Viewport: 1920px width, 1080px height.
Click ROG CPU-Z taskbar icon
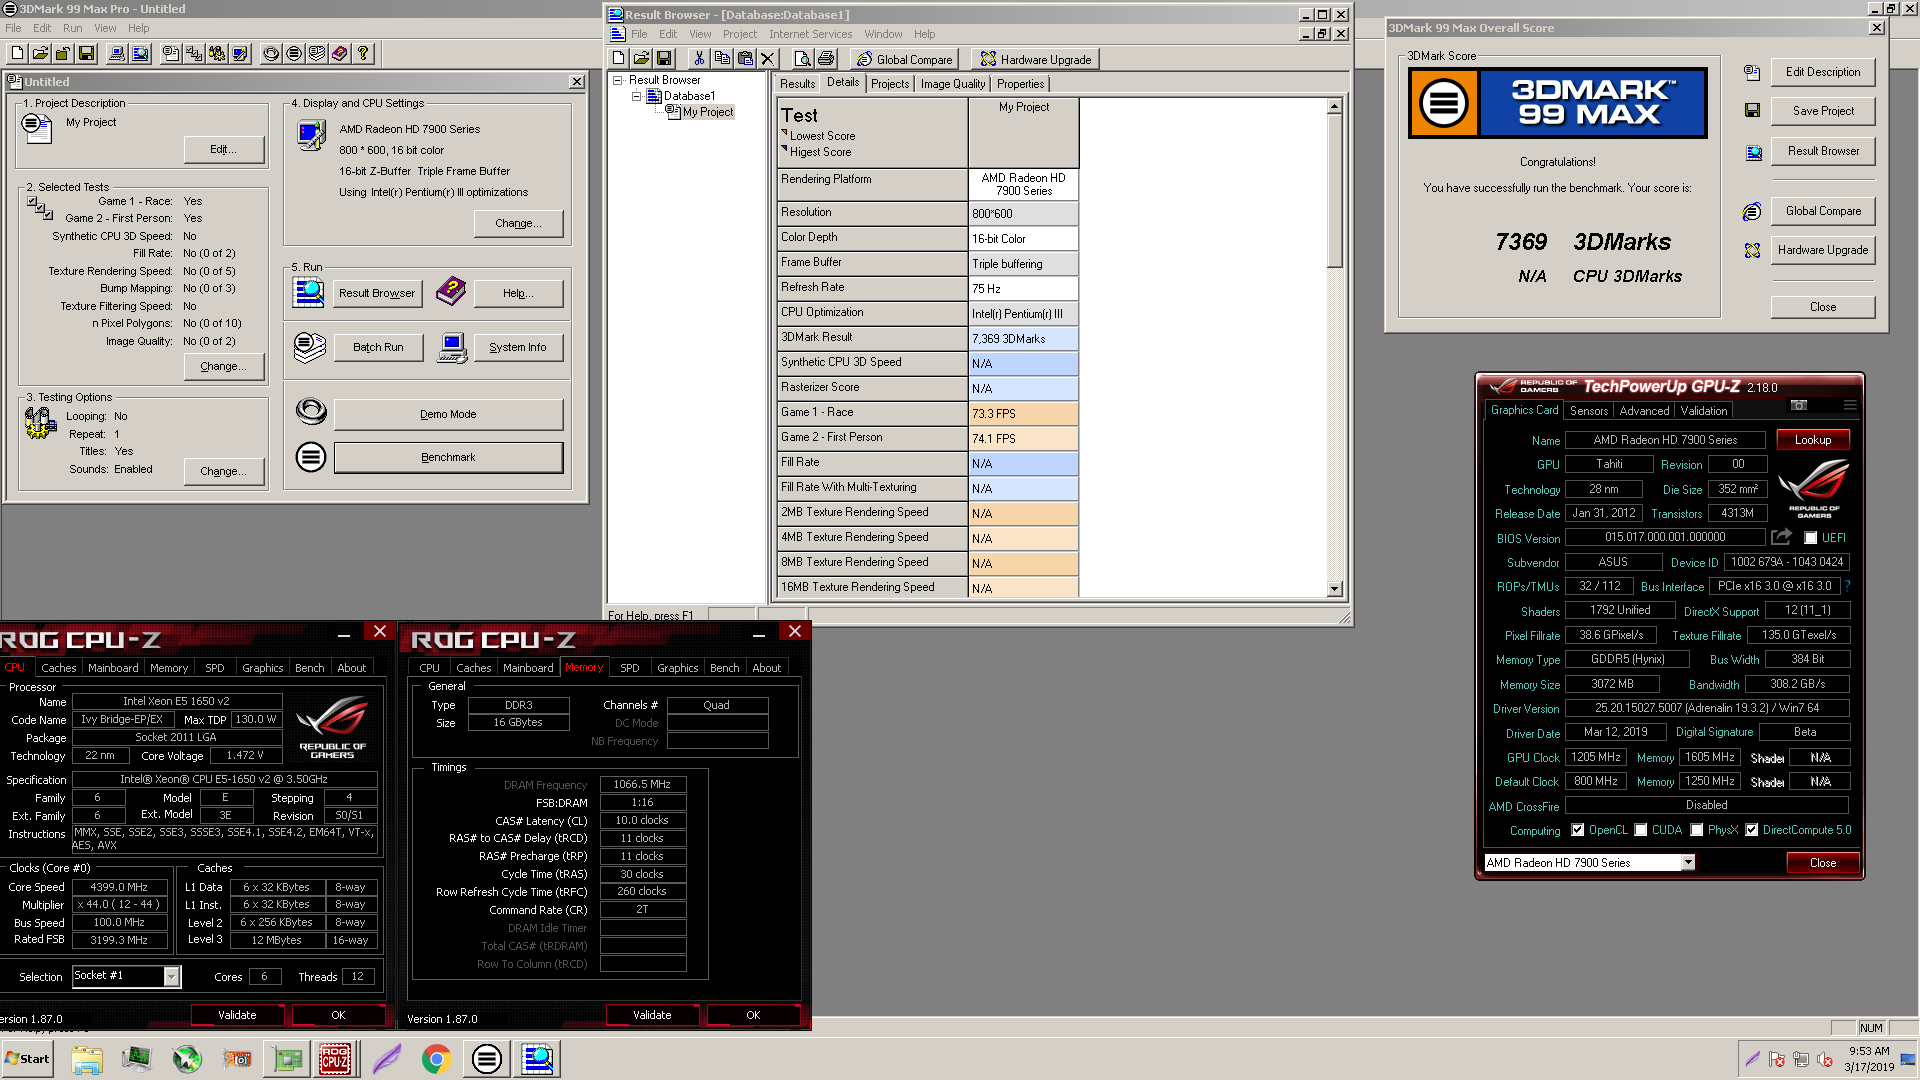click(x=335, y=1059)
